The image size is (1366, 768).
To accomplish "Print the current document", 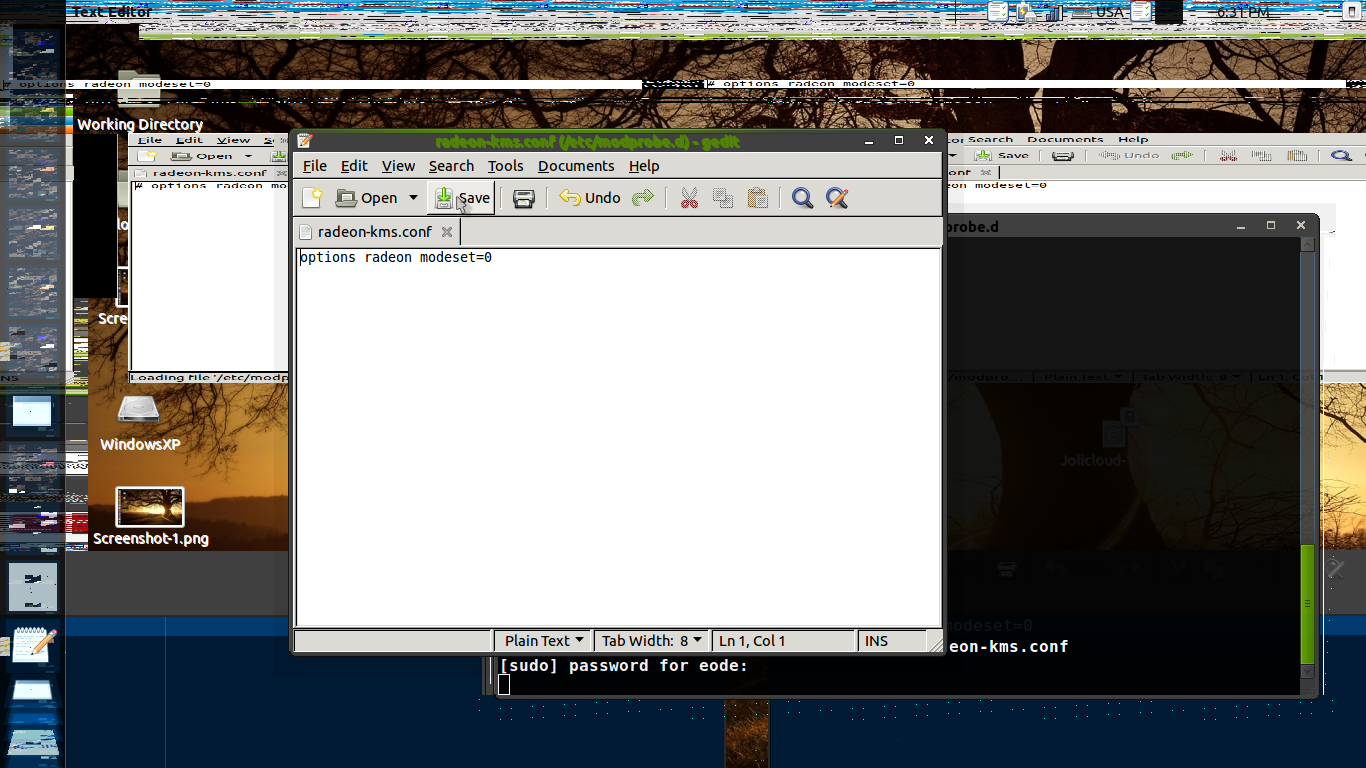I will [523, 198].
